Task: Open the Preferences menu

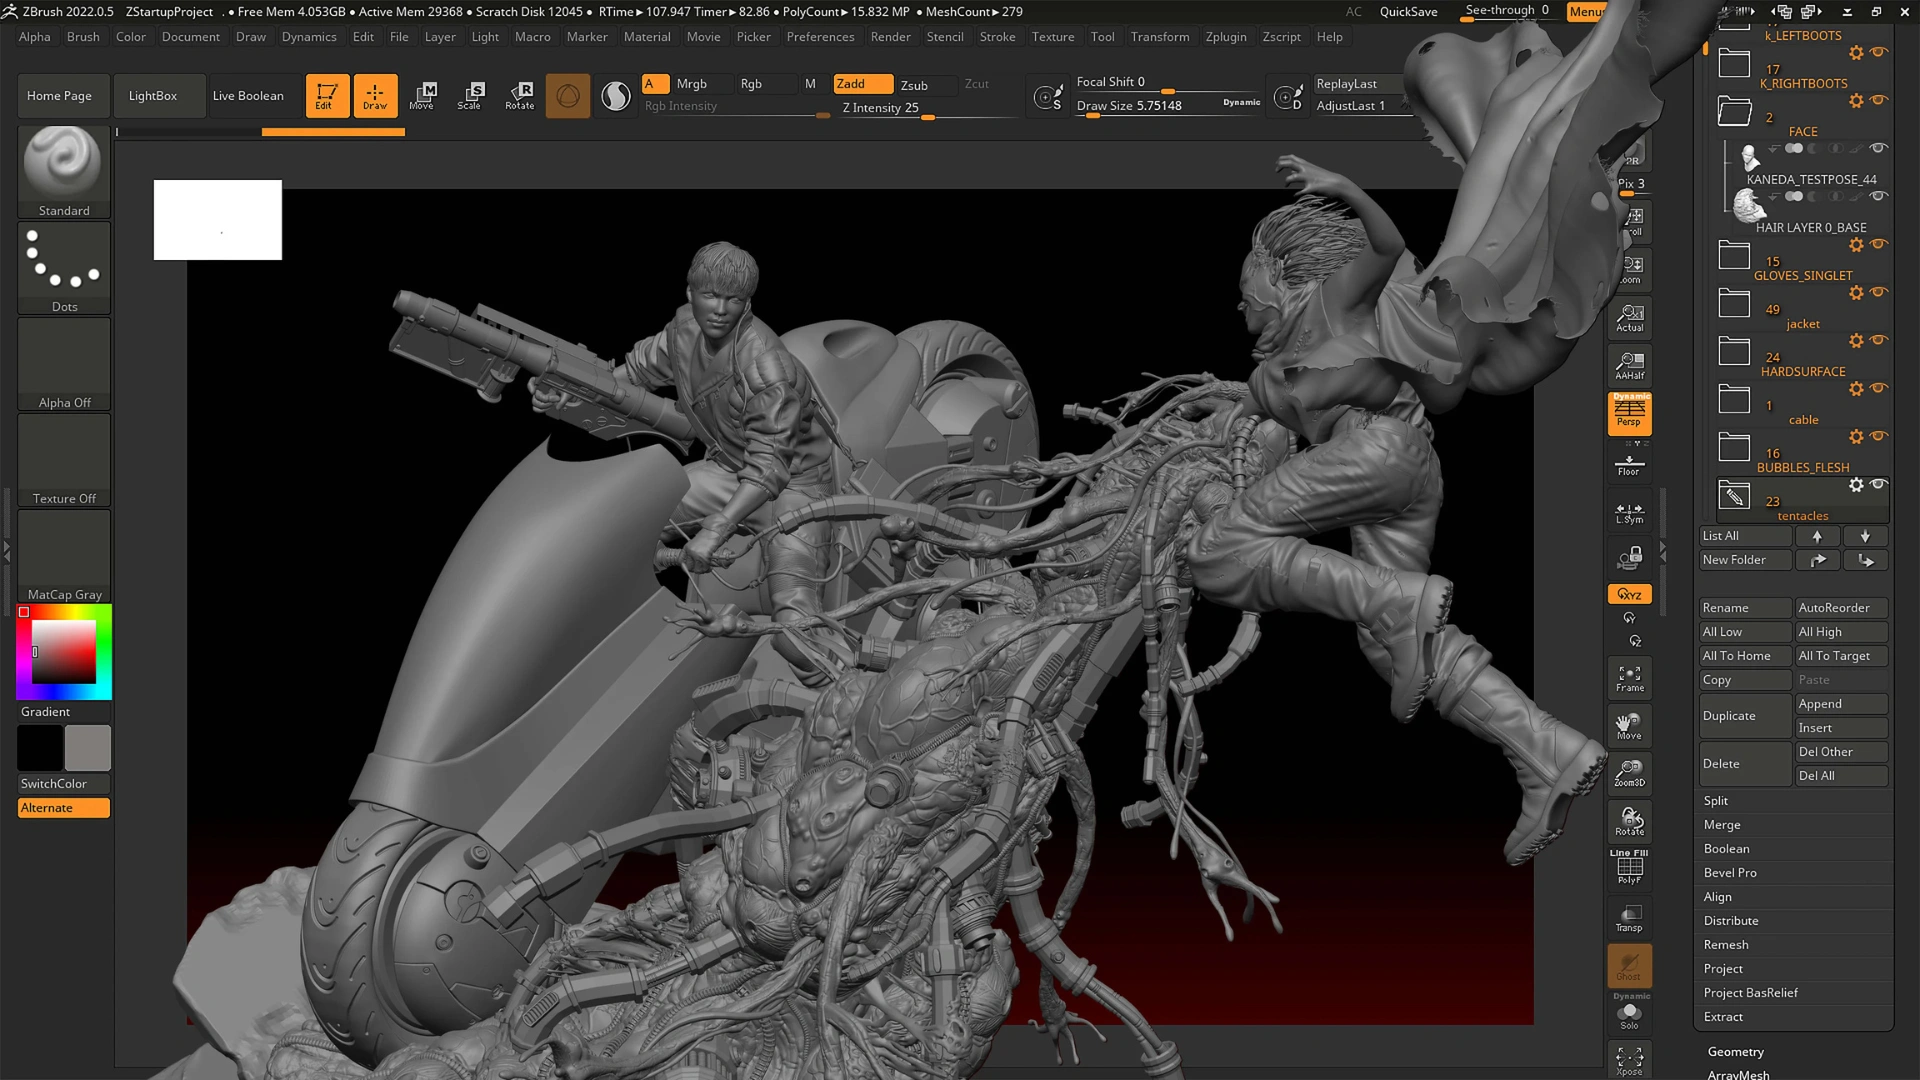Action: 820,37
